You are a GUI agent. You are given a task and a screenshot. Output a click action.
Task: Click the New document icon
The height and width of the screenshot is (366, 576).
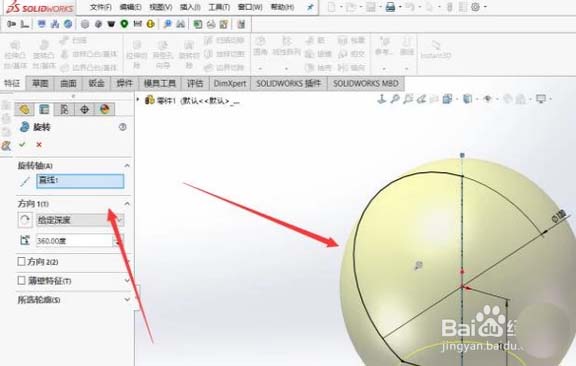pyautogui.click(x=331, y=7)
